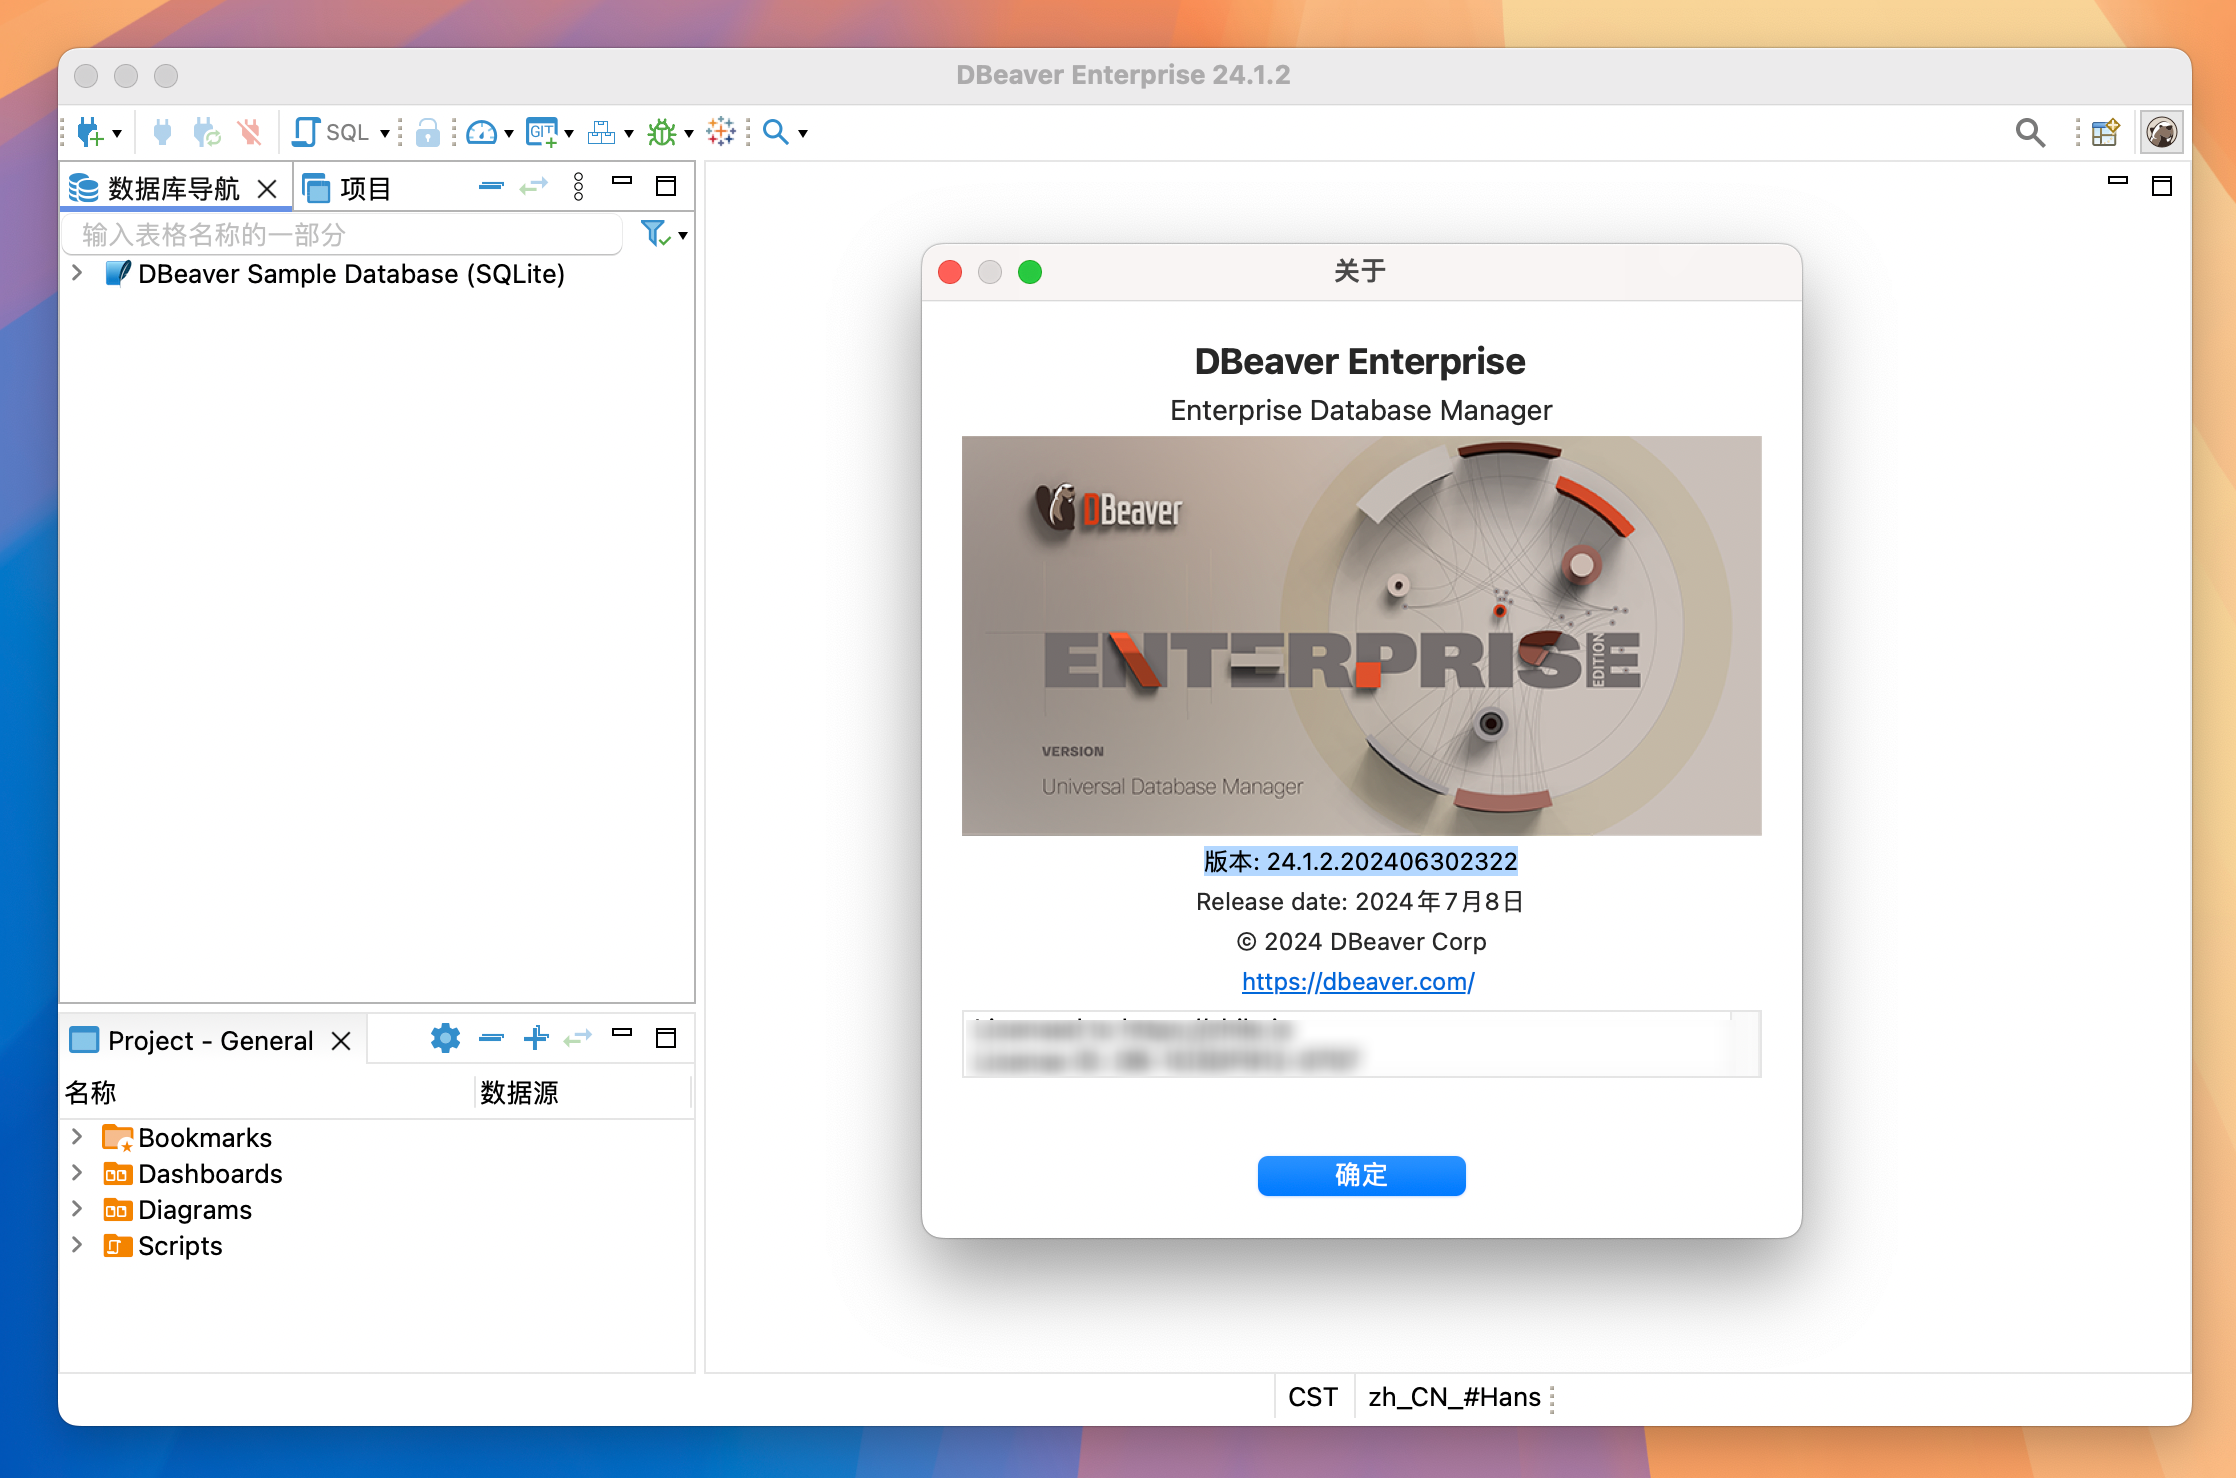Click the transaction lock icon
Screen dimensions: 2236x1478
[x=427, y=132]
